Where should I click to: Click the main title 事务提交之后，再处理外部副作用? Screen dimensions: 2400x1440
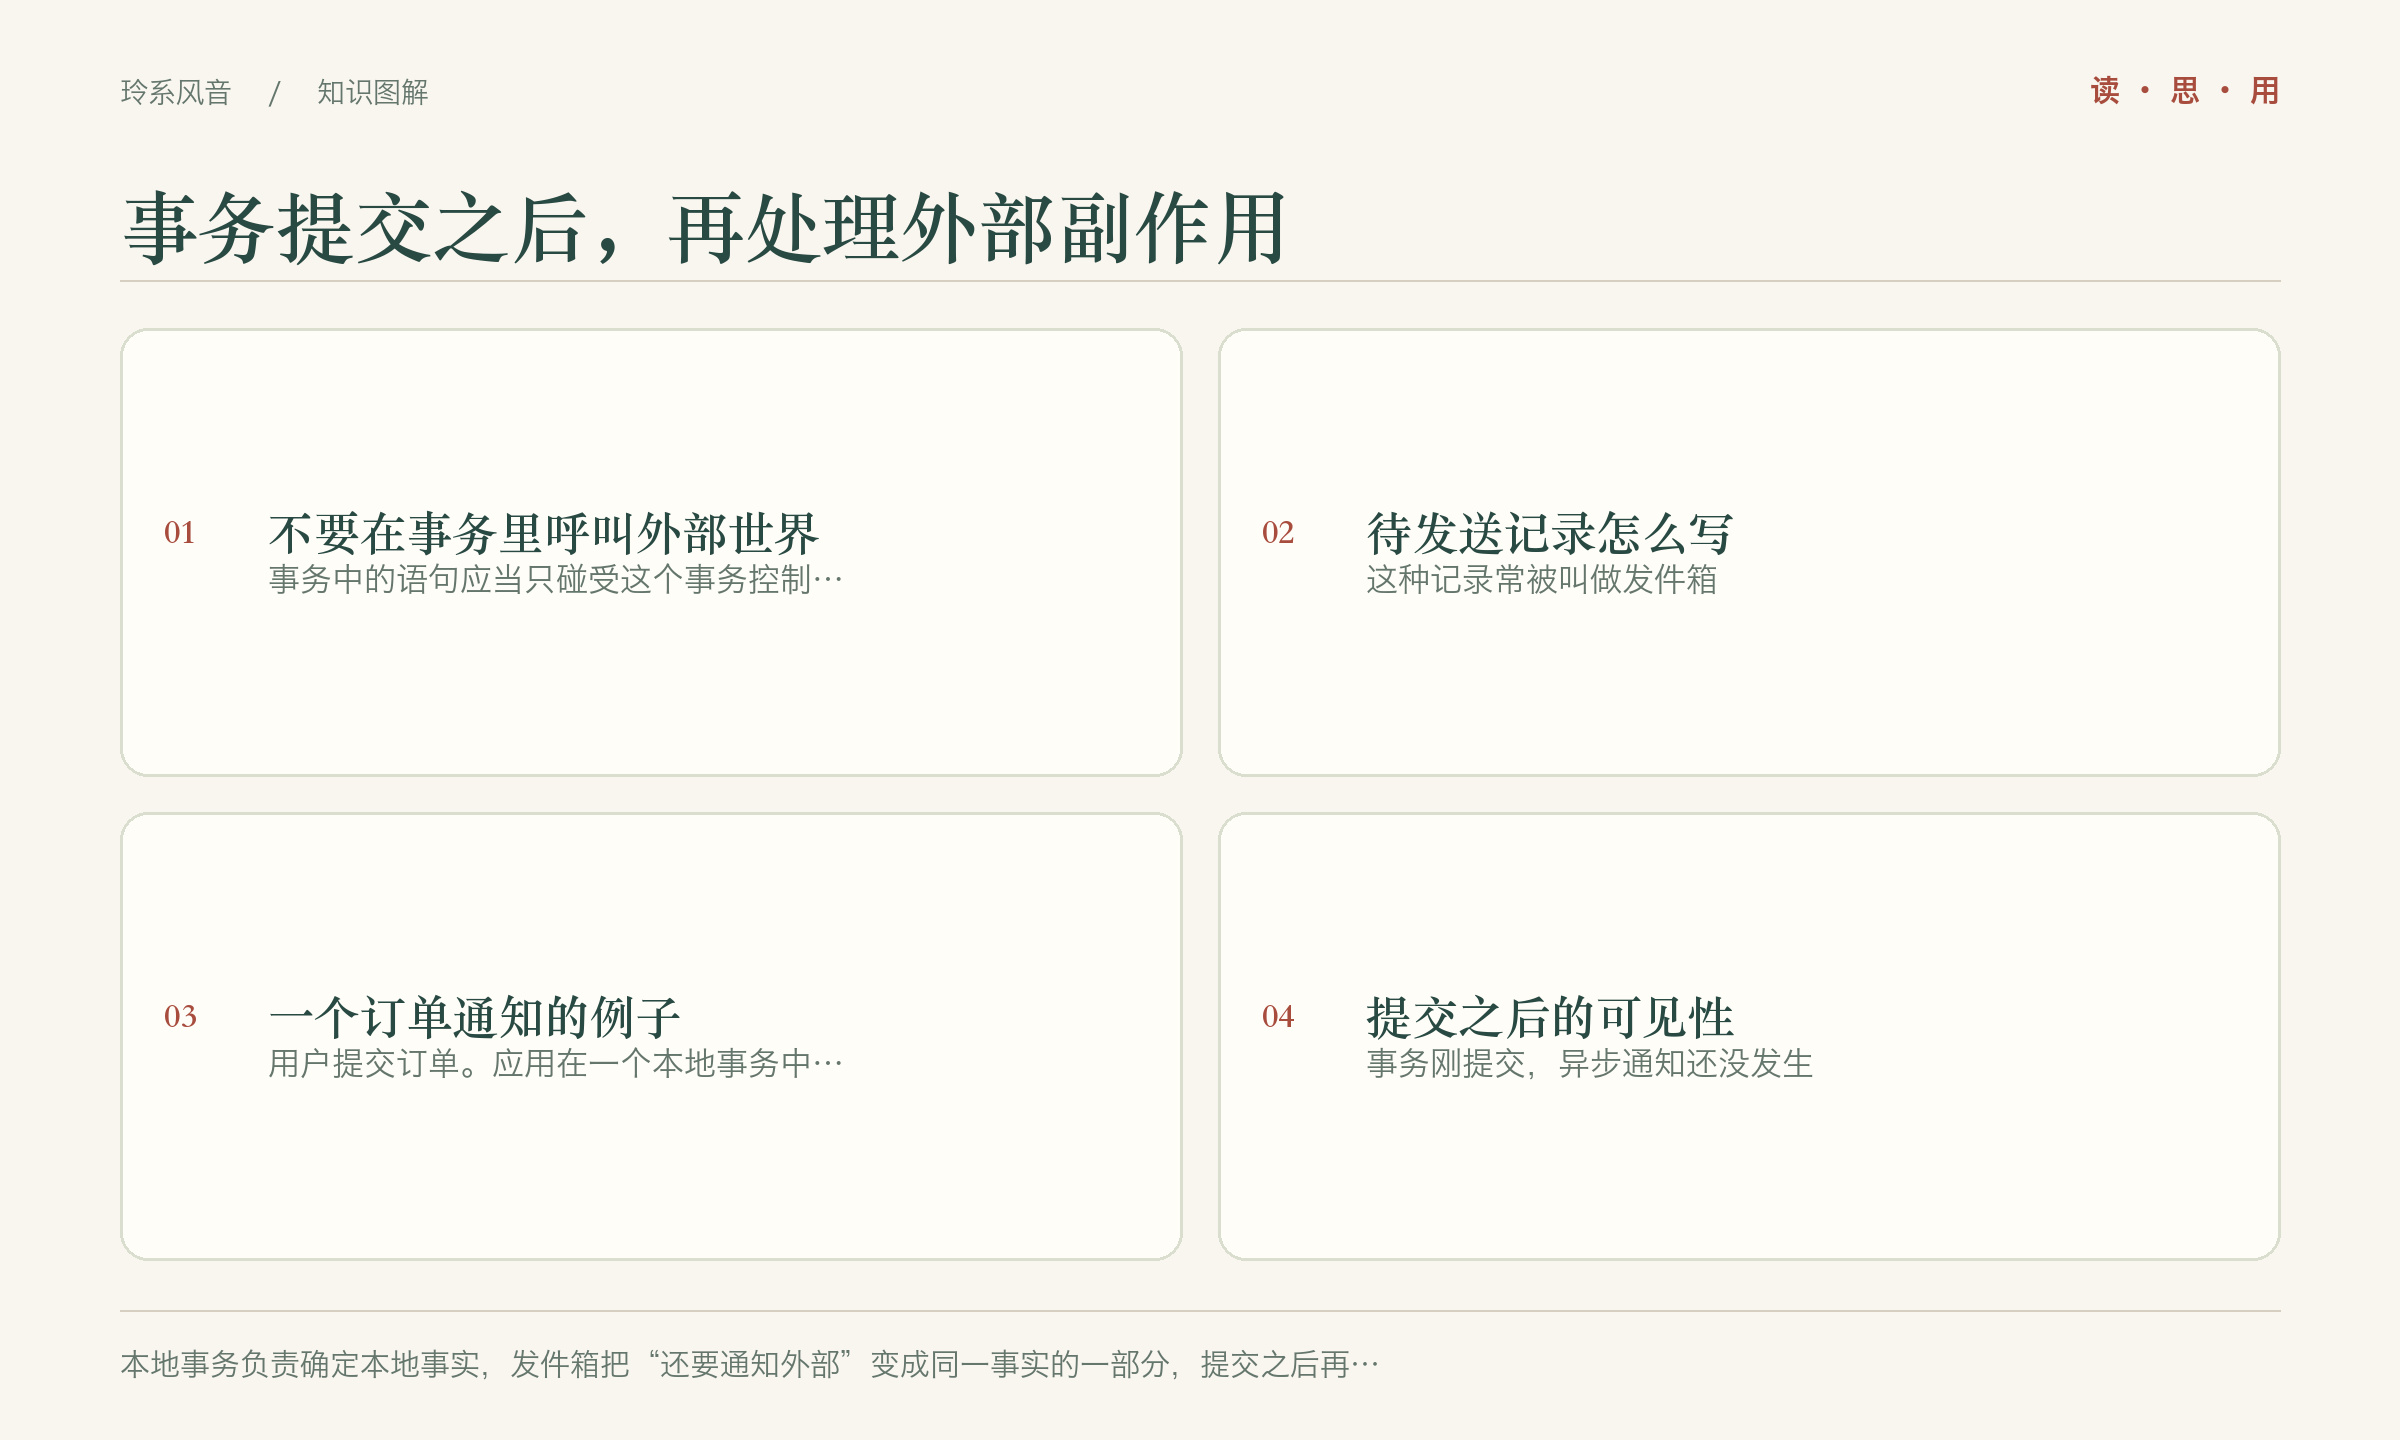point(705,229)
